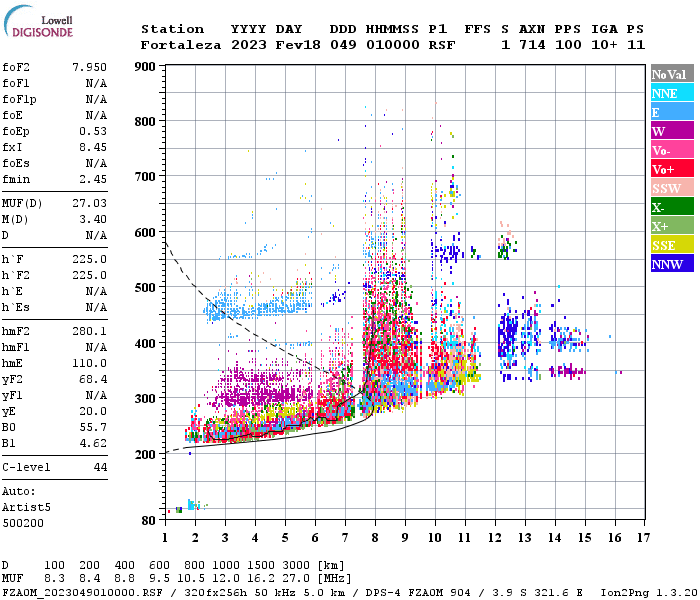Select the X- dark green legend swatch
The image size is (700, 600).
tap(672, 207)
